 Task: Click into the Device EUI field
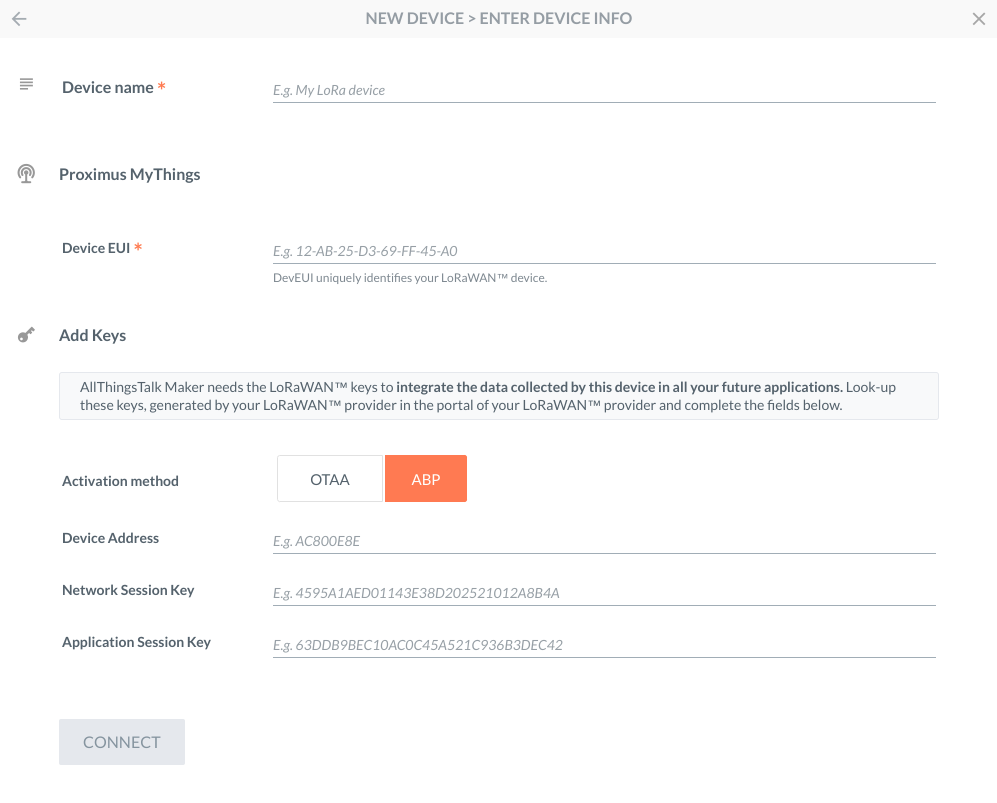[x=603, y=251]
